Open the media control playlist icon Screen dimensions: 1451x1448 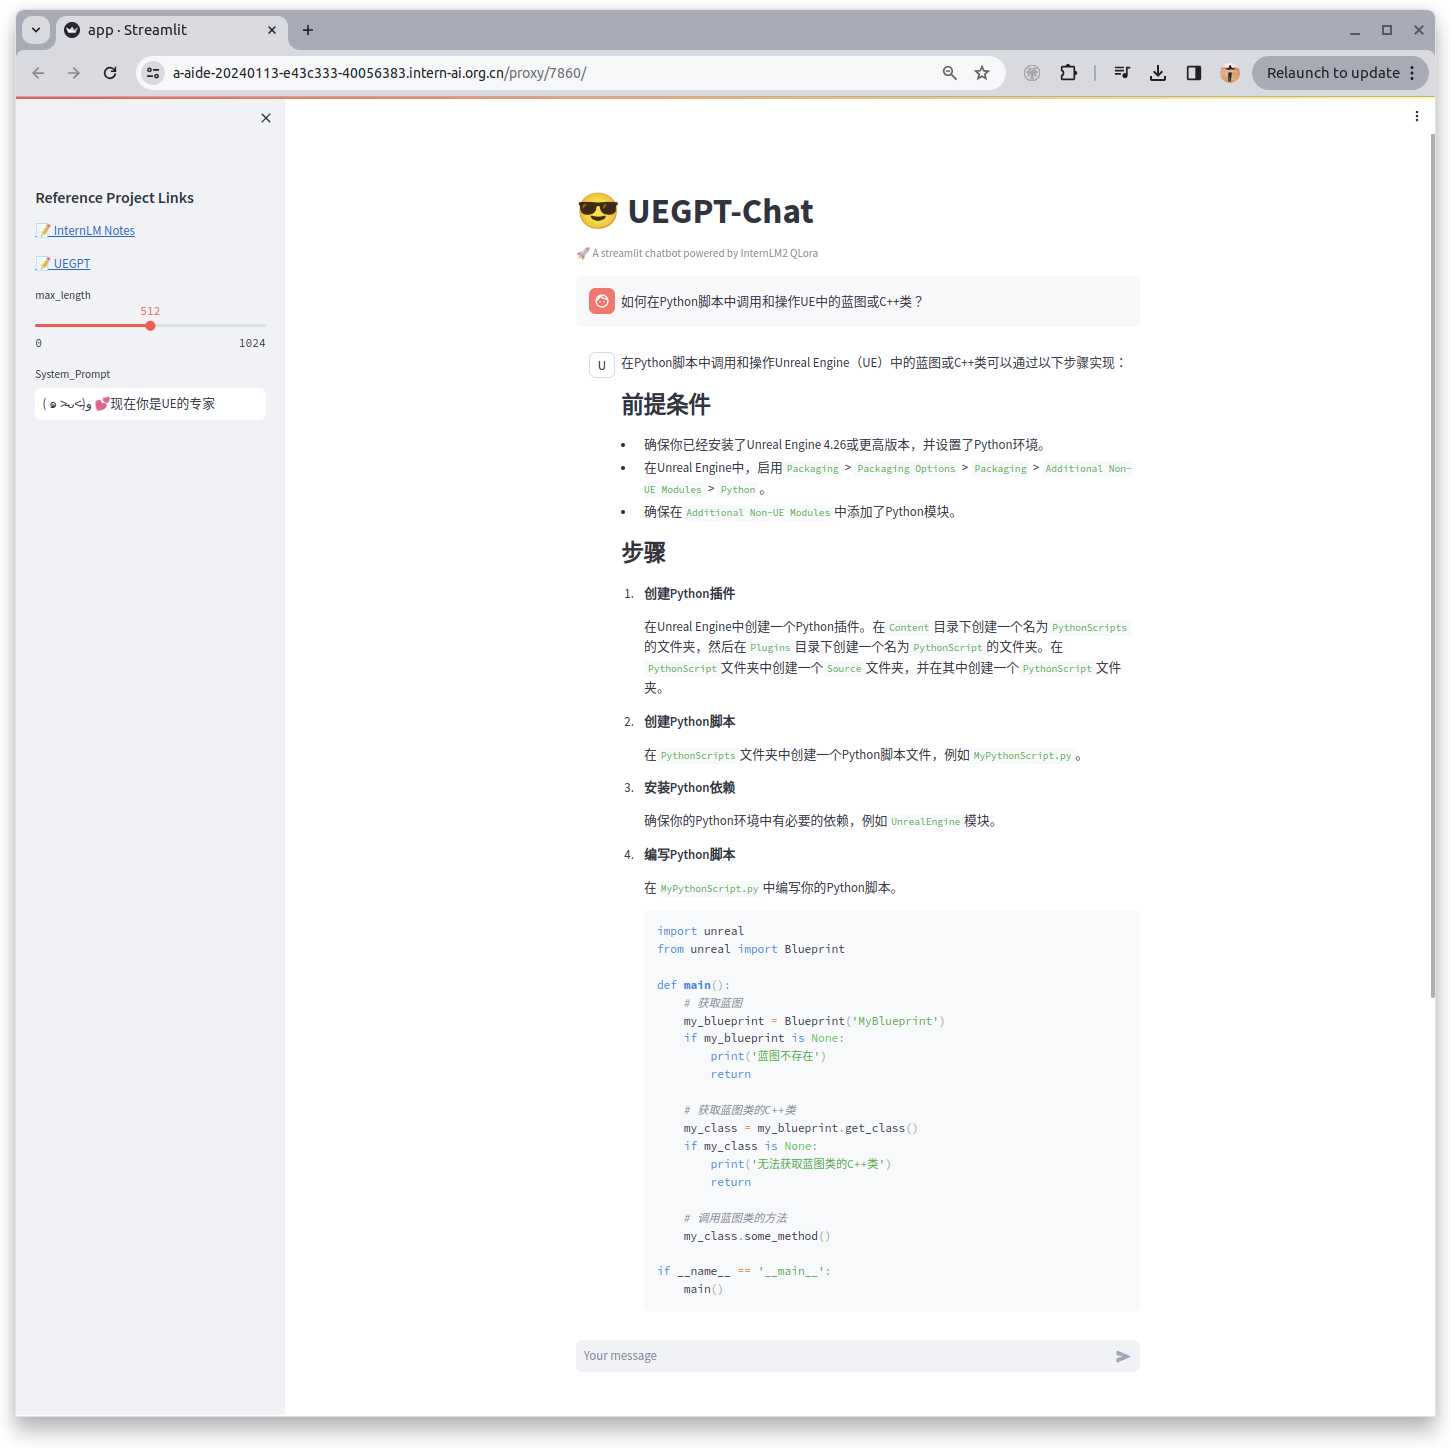point(1122,73)
